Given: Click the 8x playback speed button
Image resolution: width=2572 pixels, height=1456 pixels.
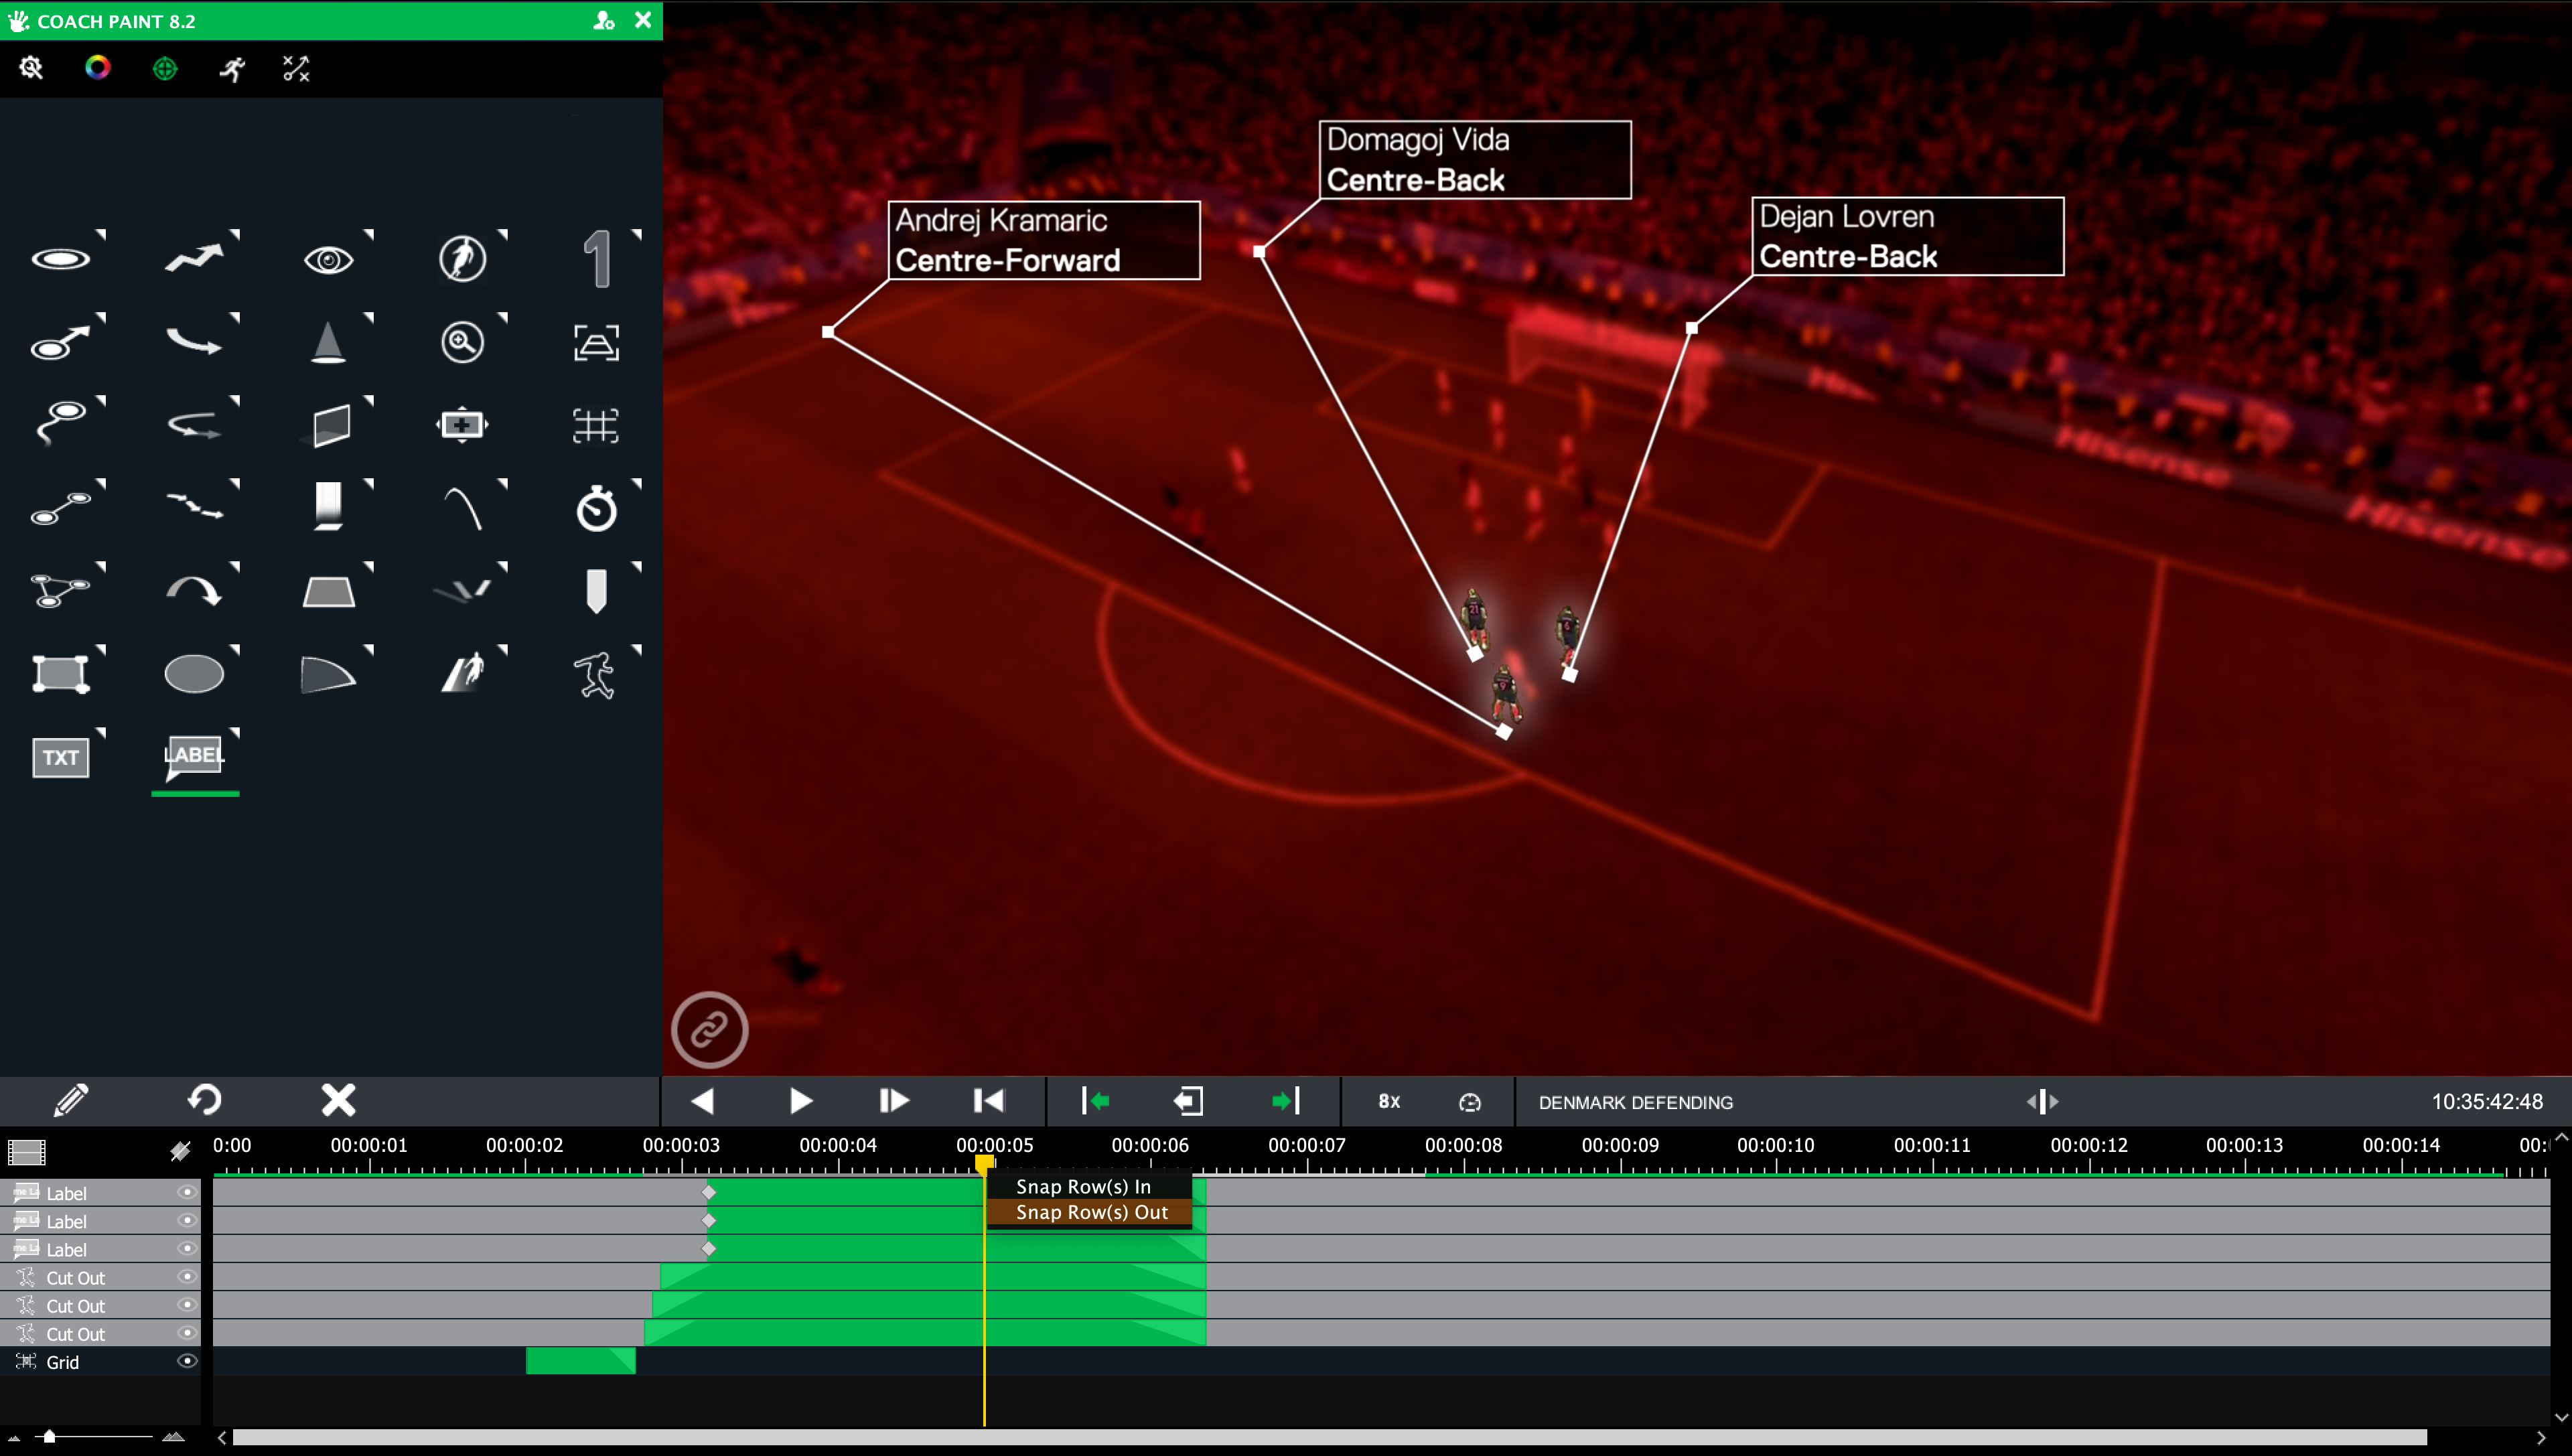Looking at the screenshot, I should point(1389,1101).
